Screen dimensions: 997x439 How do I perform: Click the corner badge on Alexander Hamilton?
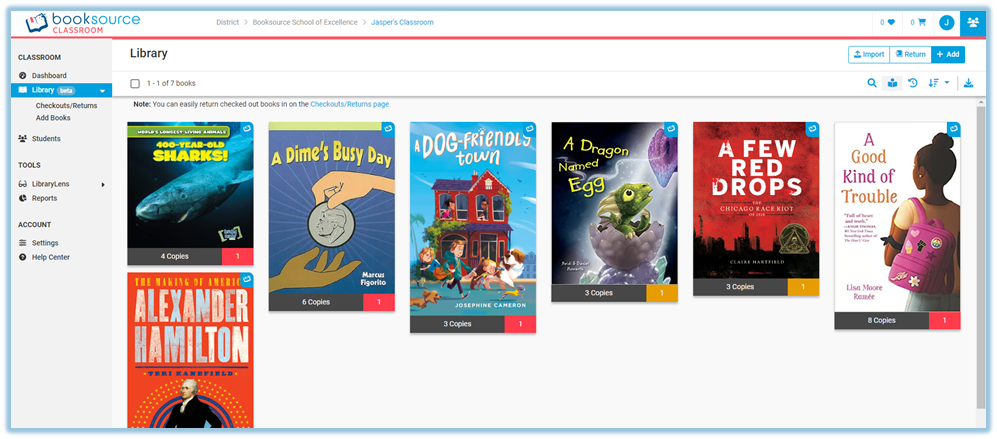pyautogui.click(x=247, y=279)
